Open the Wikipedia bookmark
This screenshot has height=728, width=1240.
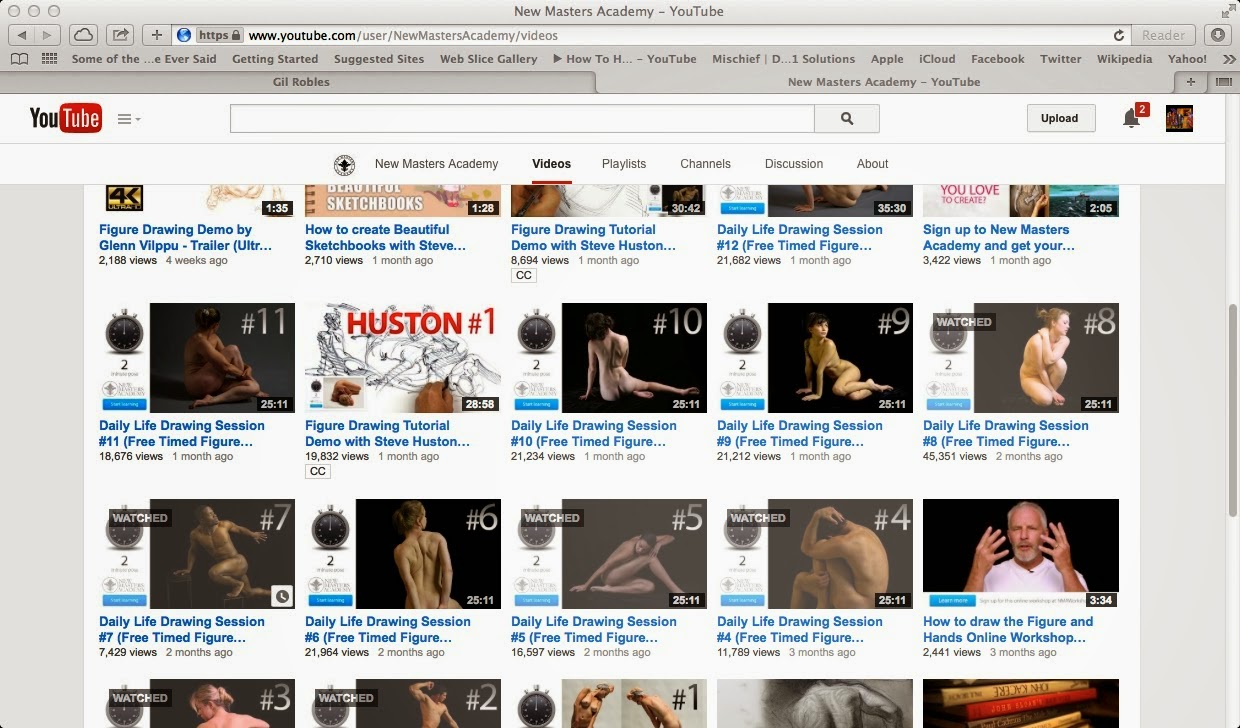tap(1124, 59)
